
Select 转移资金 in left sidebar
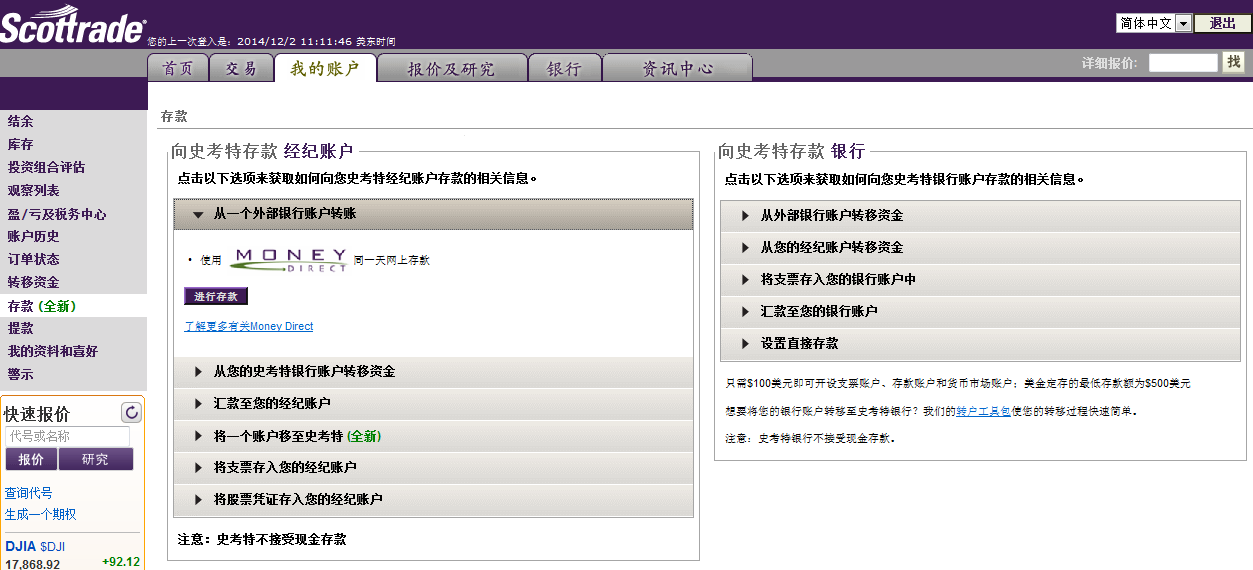click(x=34, y=283)
